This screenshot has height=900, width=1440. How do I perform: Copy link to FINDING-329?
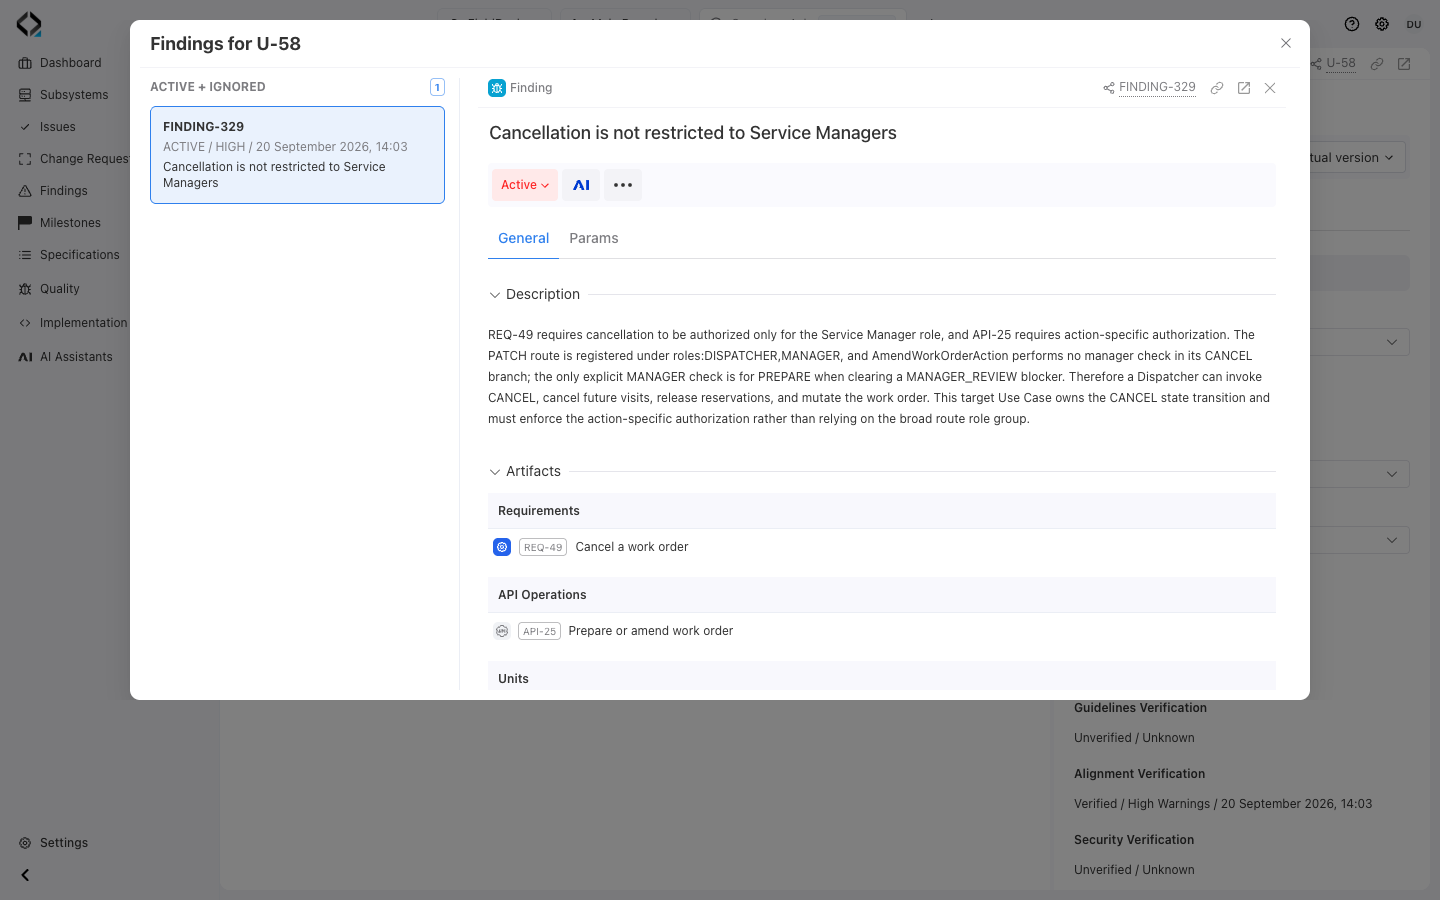1217,88
